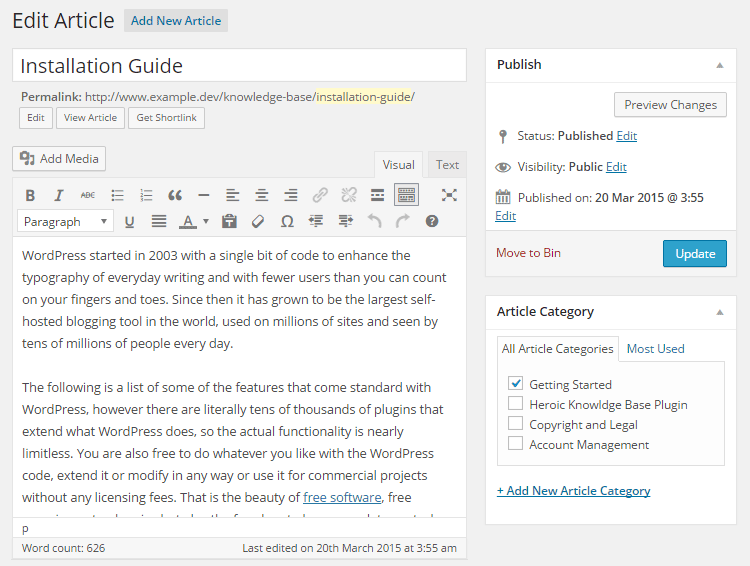Check the Copyright and Legal category
750x566 pixels.
[516, 423]
